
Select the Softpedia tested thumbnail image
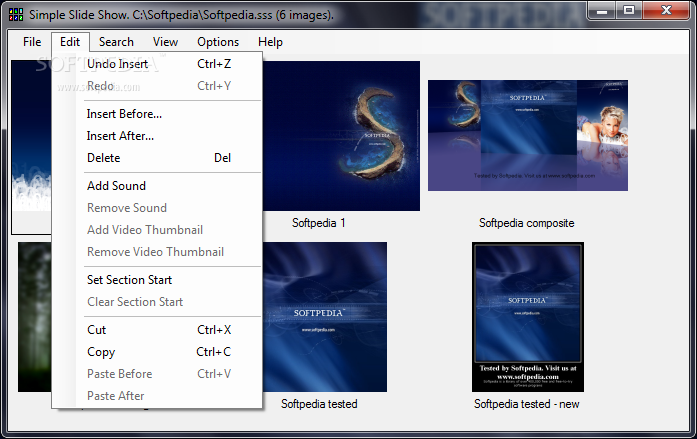pos(324,317)
